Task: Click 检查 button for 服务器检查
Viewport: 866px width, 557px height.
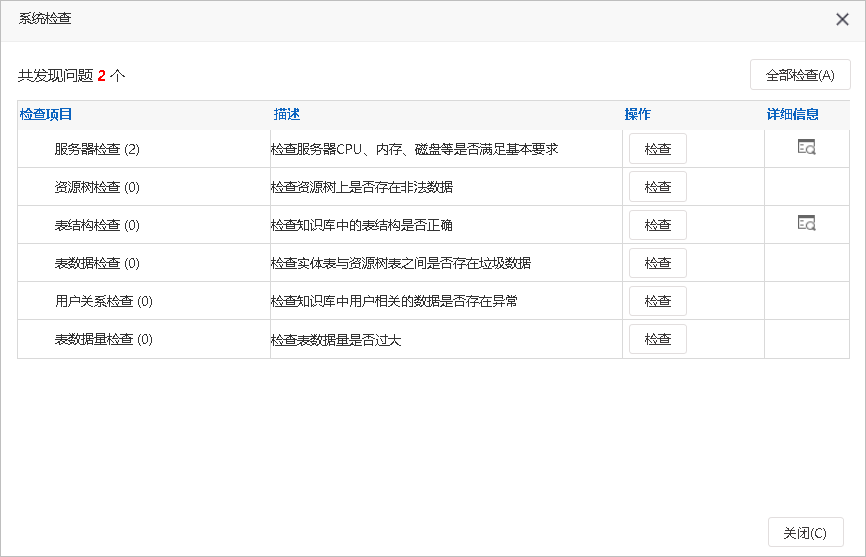Action: (x=658, y=148)
